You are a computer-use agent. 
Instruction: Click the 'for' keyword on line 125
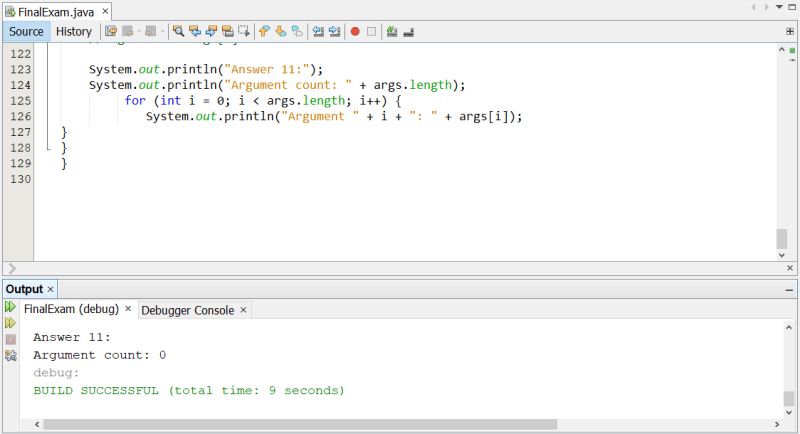coord(135,100)
